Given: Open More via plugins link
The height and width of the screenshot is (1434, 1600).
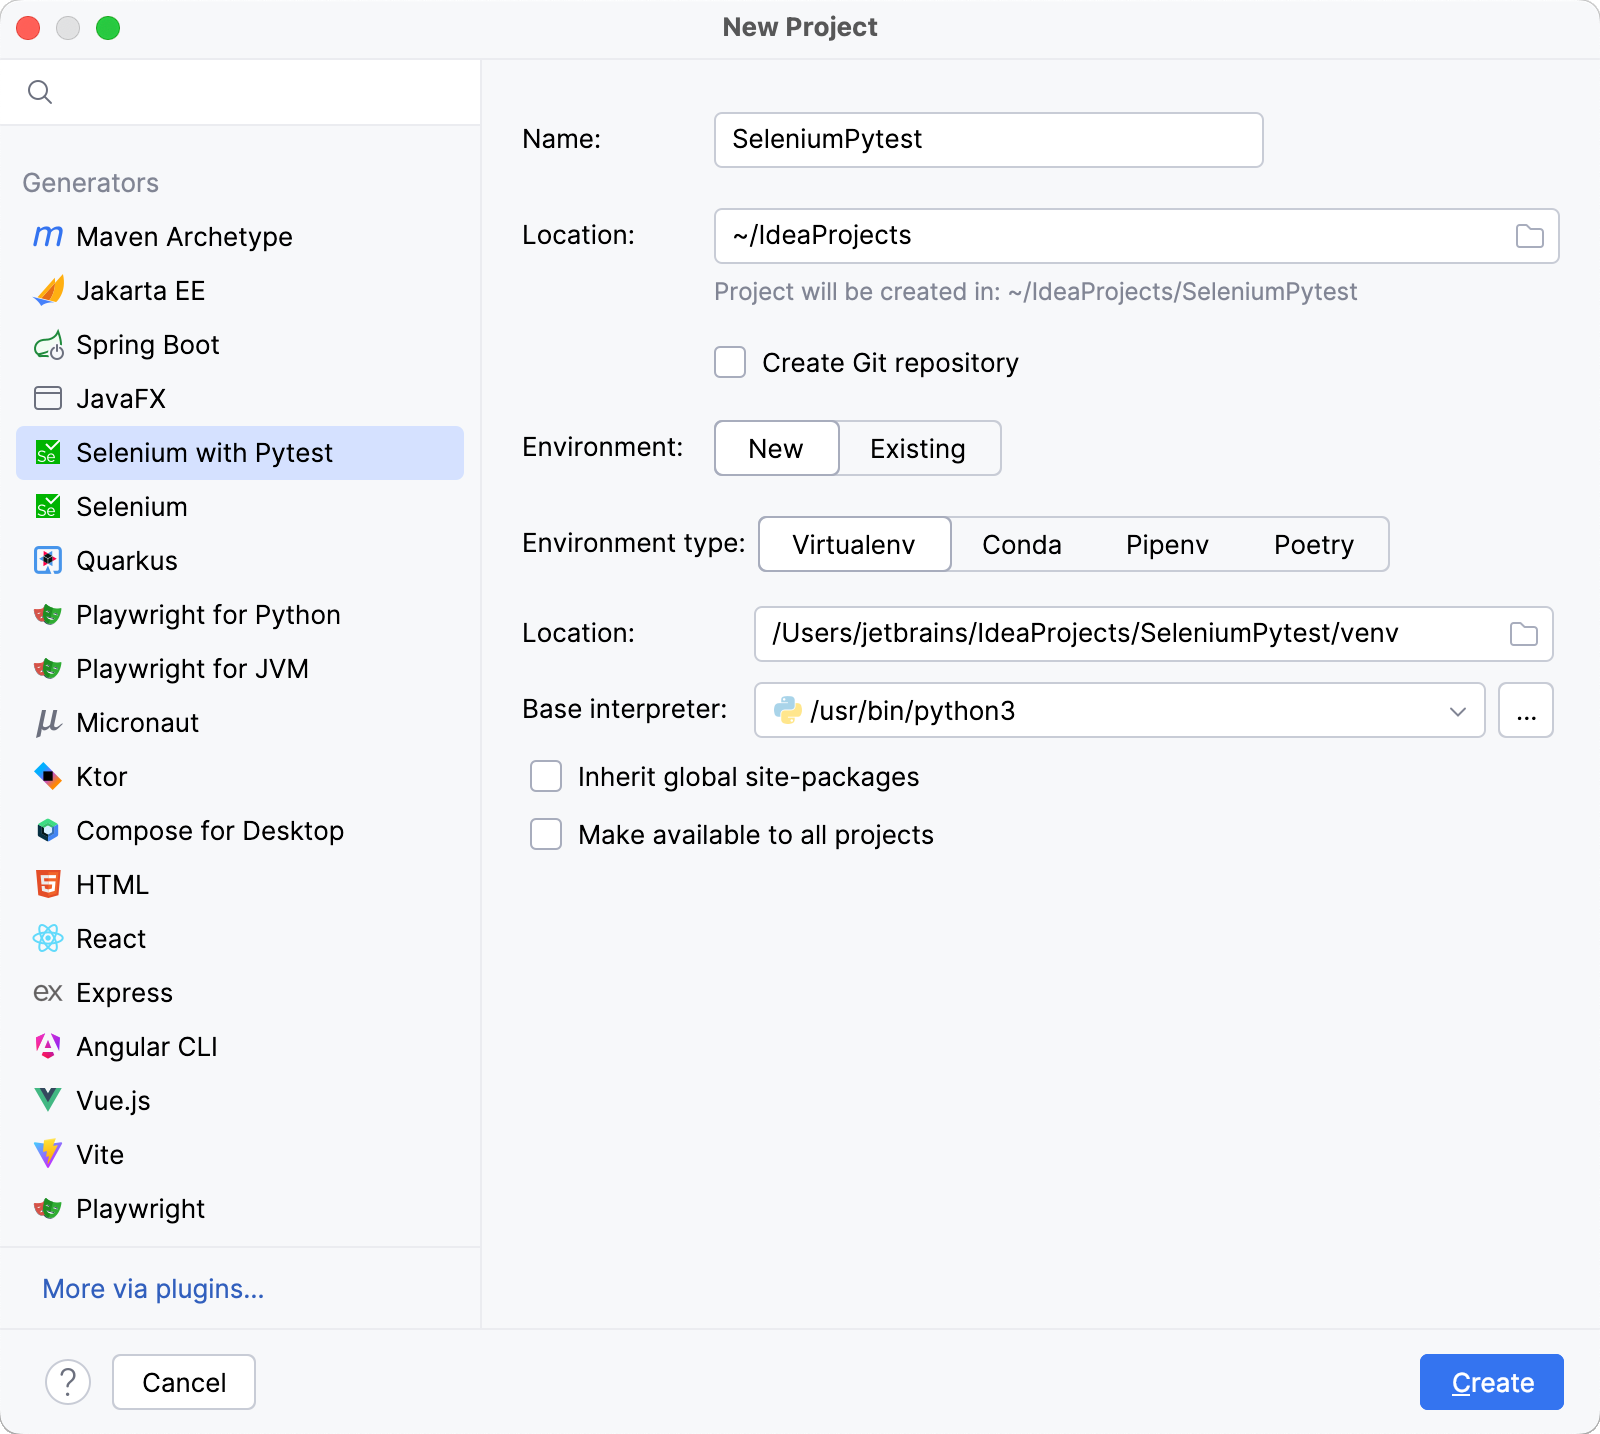Looking at the screenshot, I should pyautogui.click(x=152, y=1289).
